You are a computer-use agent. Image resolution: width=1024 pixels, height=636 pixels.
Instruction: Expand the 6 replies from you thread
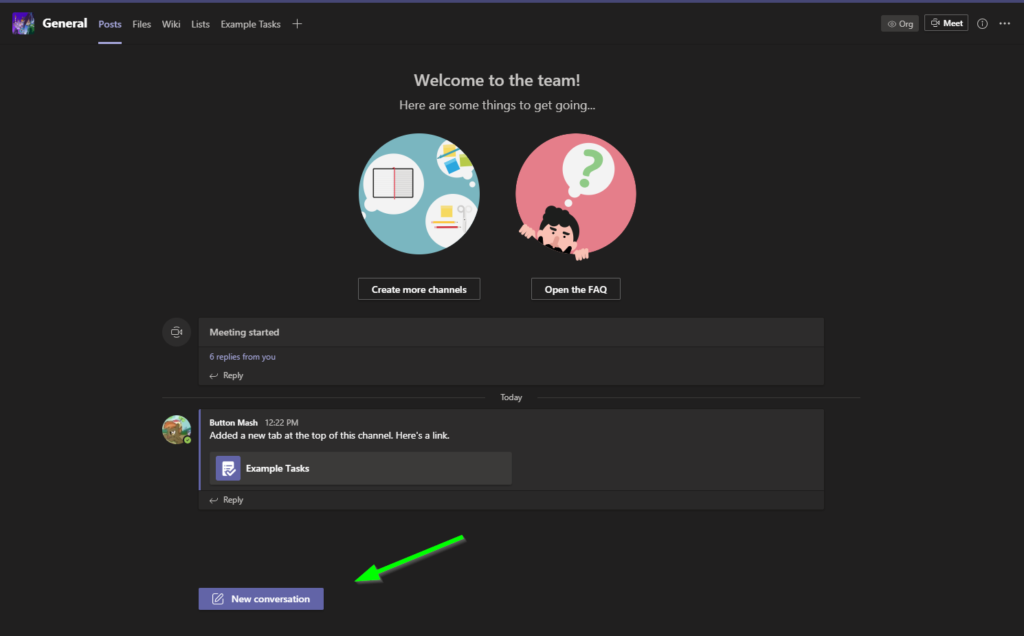pyautogui.click(x=242, y=356)
